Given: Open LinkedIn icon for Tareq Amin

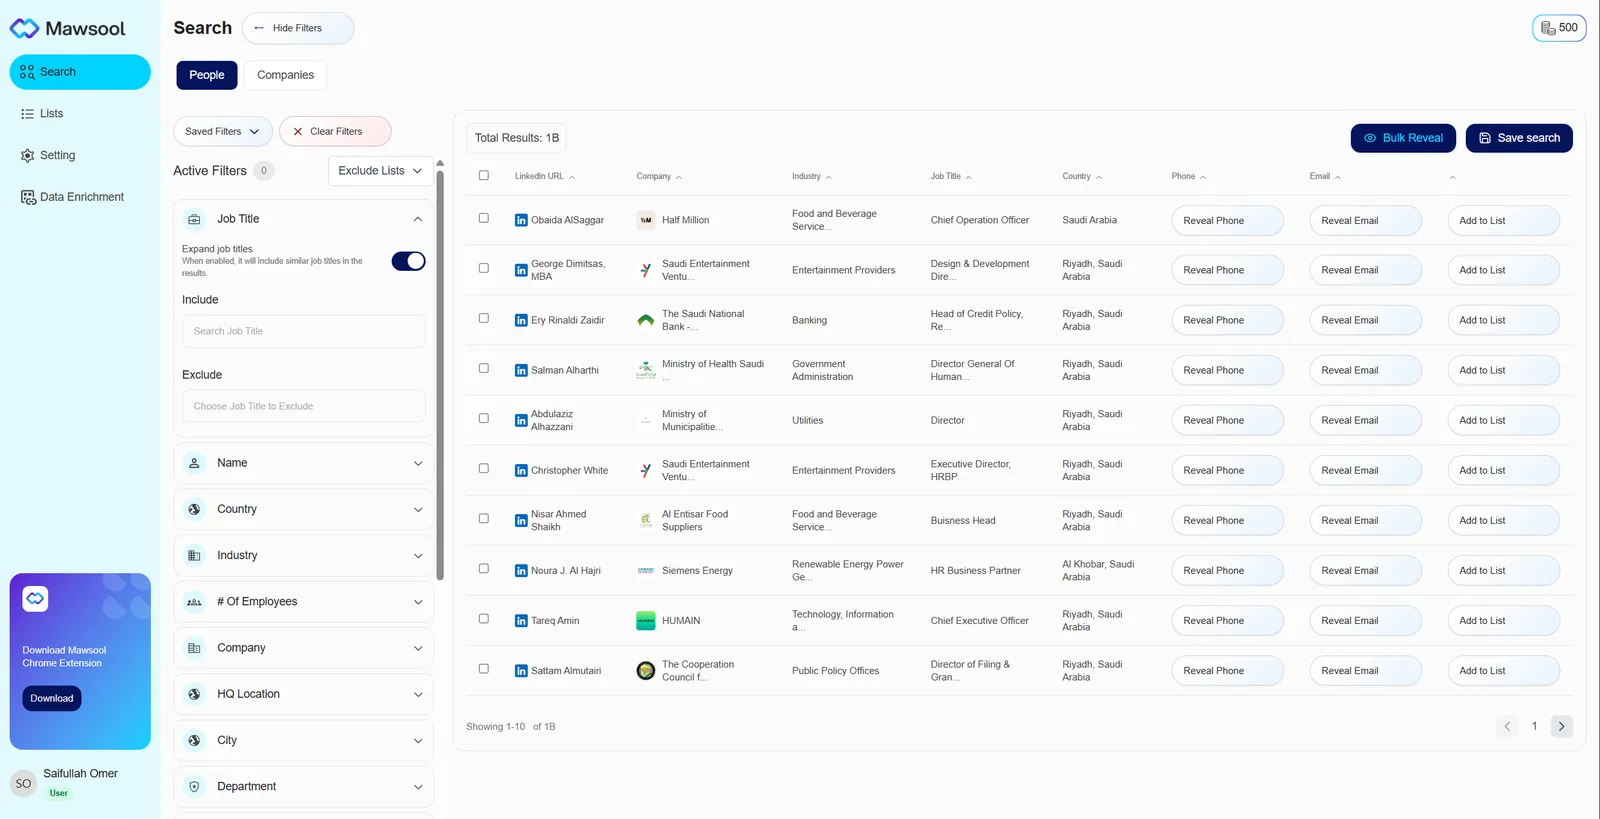Looking at the screenshot, I should 521,621.
